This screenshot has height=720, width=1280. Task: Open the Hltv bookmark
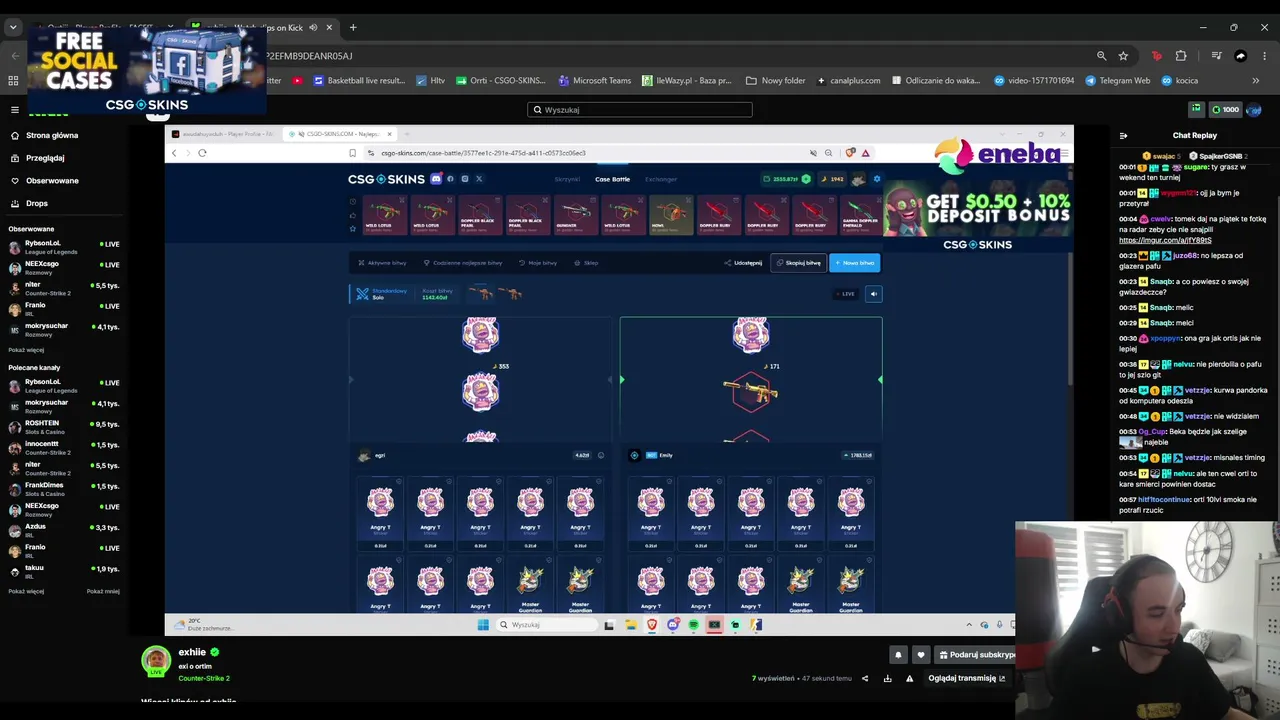430,80
